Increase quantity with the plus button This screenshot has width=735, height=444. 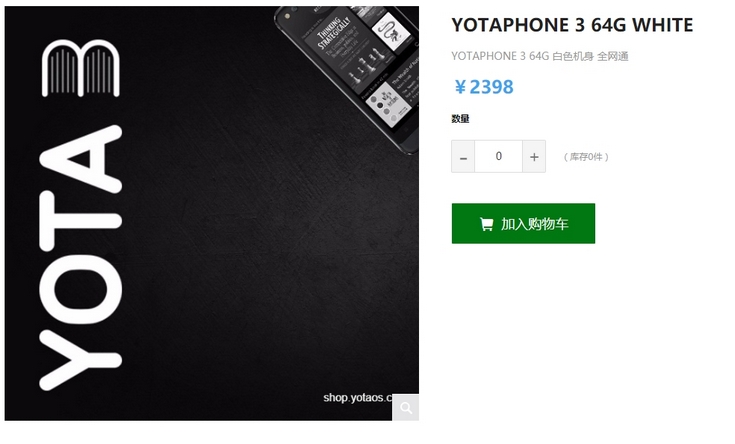pyautogui.click(x=534, y=157)
